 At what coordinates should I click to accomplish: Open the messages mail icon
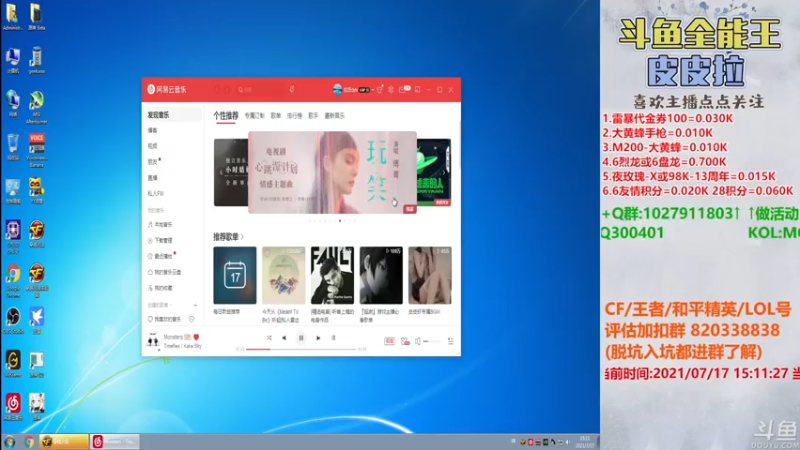403,89
